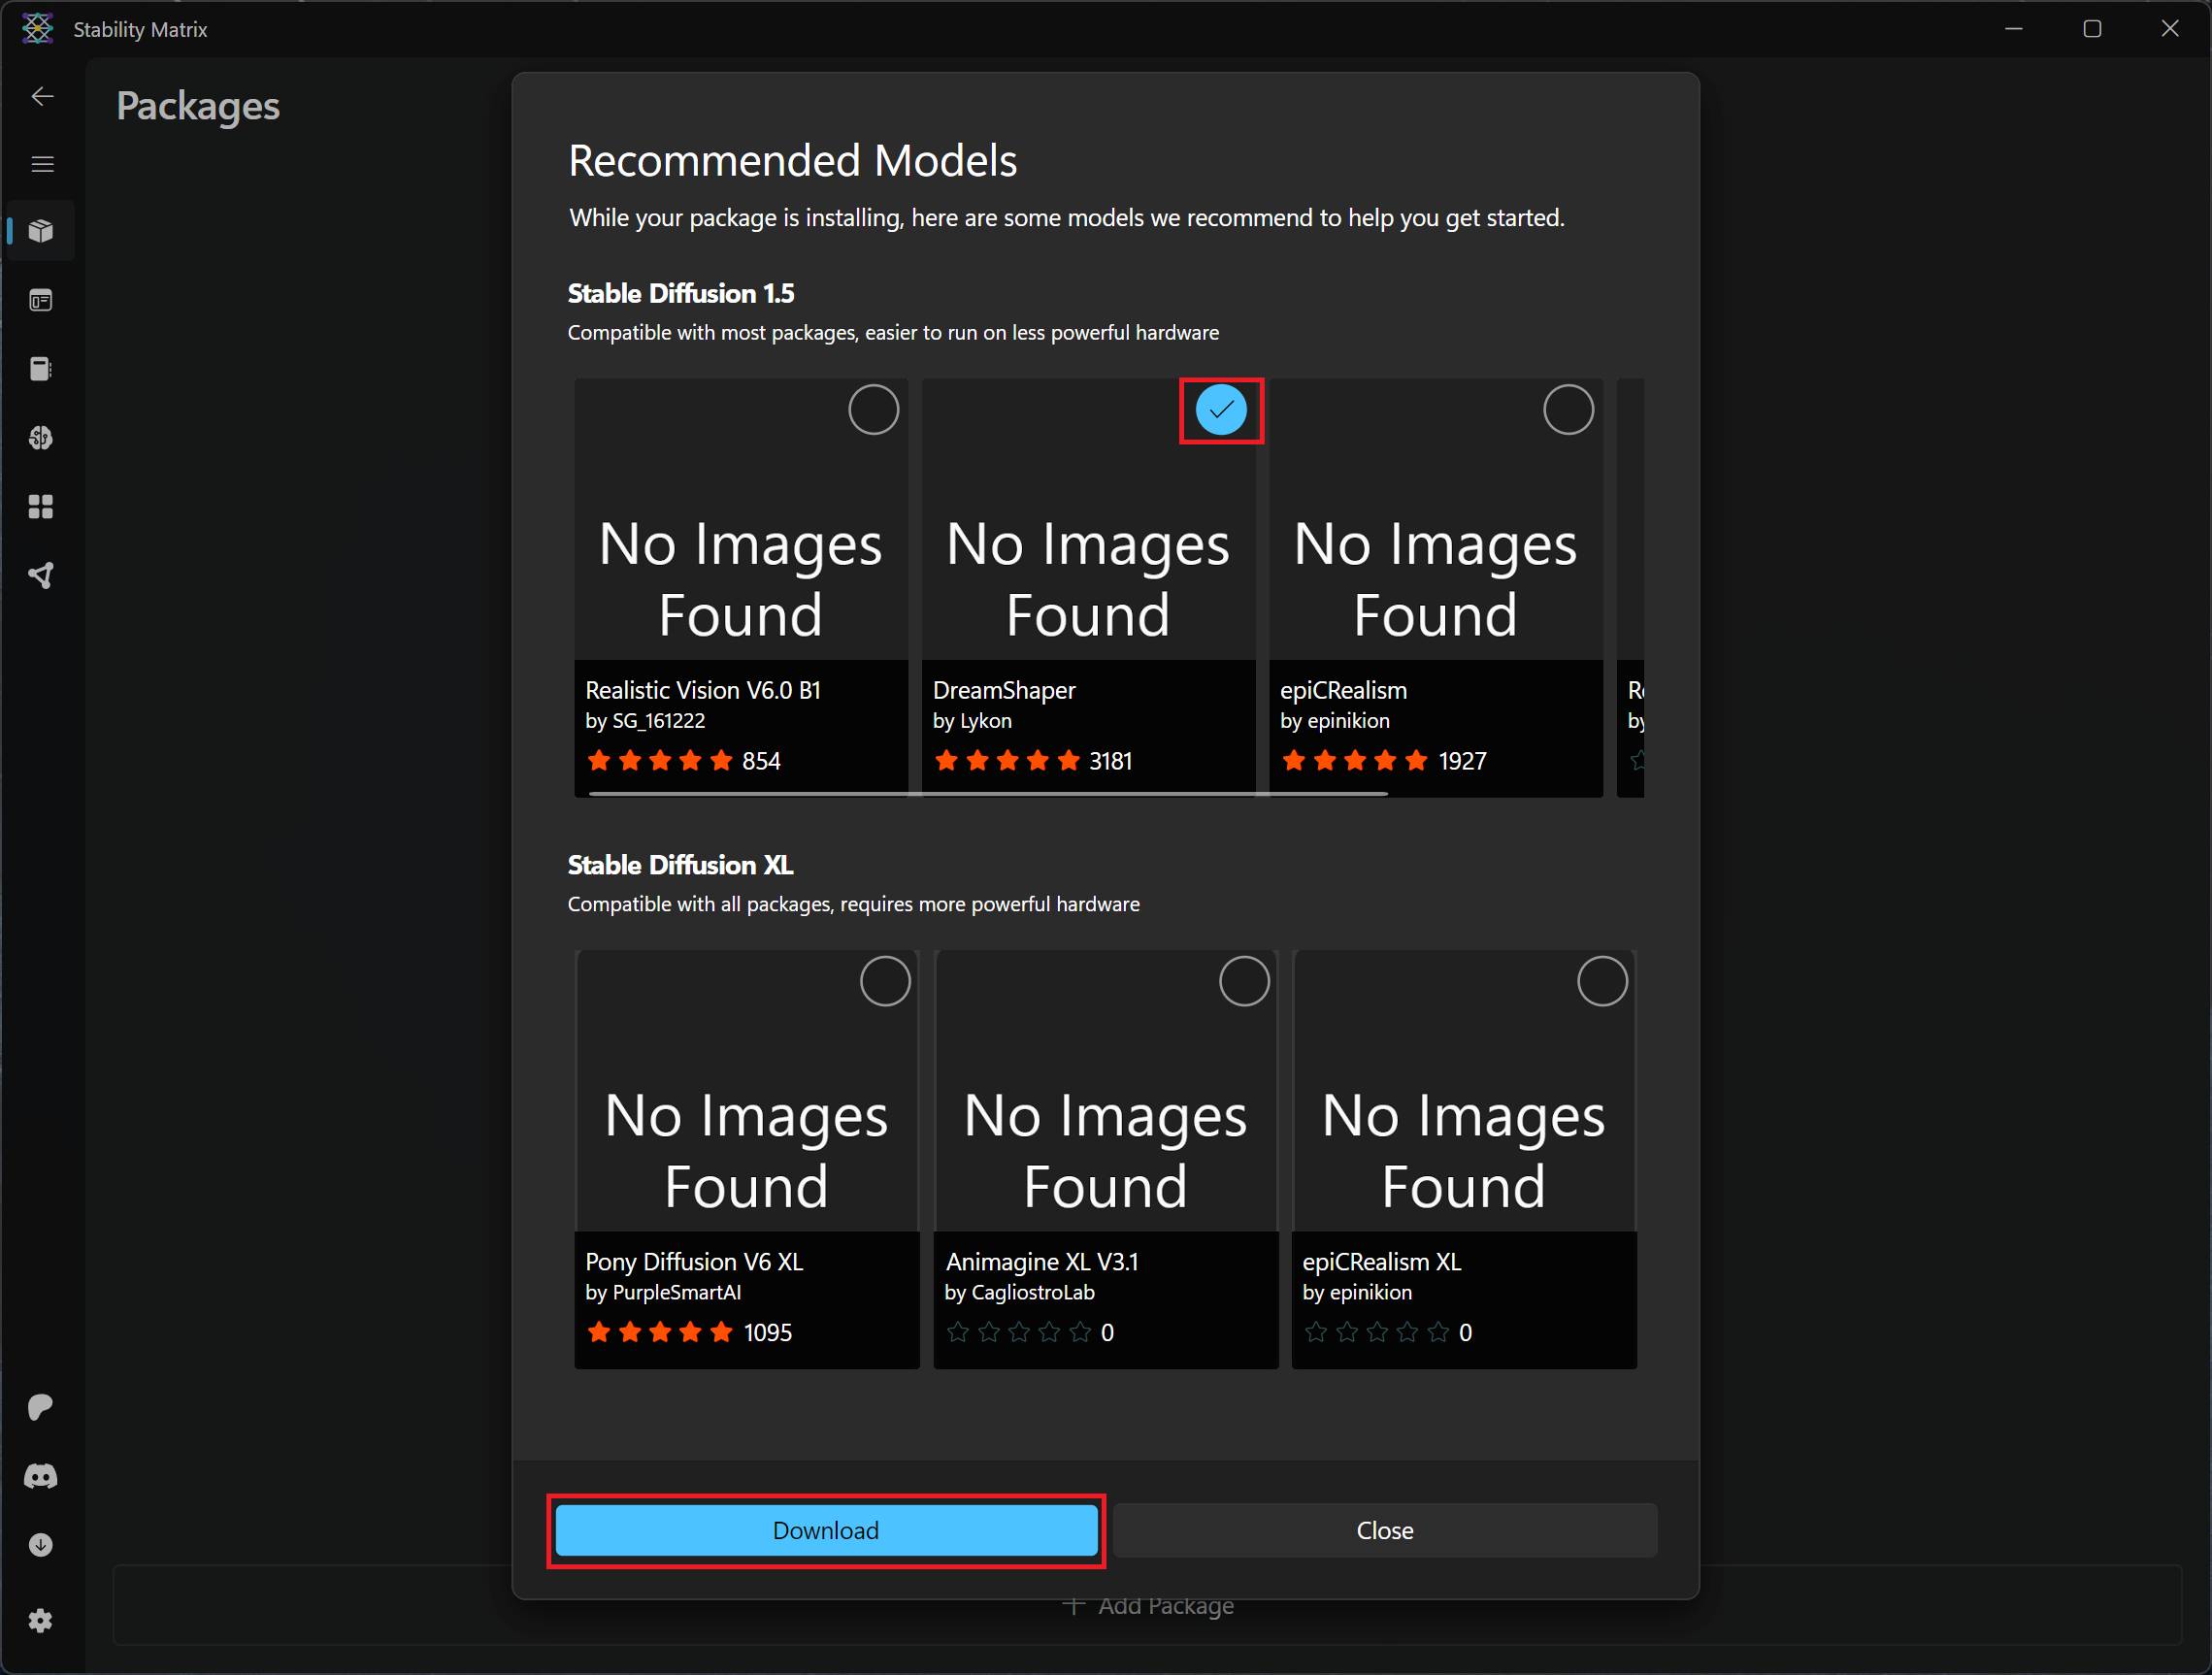Open the inference window-layout sidebar tab
2212x1675 pixels.
pyautogui.click(x=41, y=300)
